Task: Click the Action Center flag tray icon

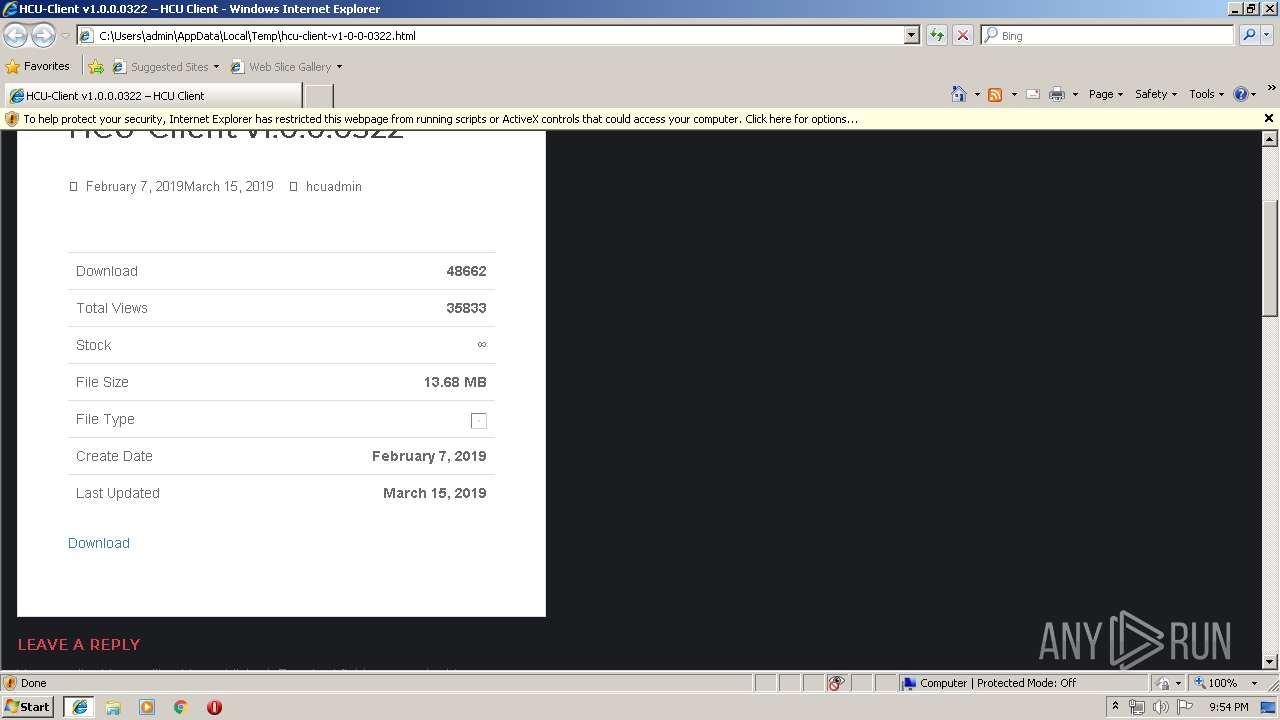Action: [x=1186, y=707]
